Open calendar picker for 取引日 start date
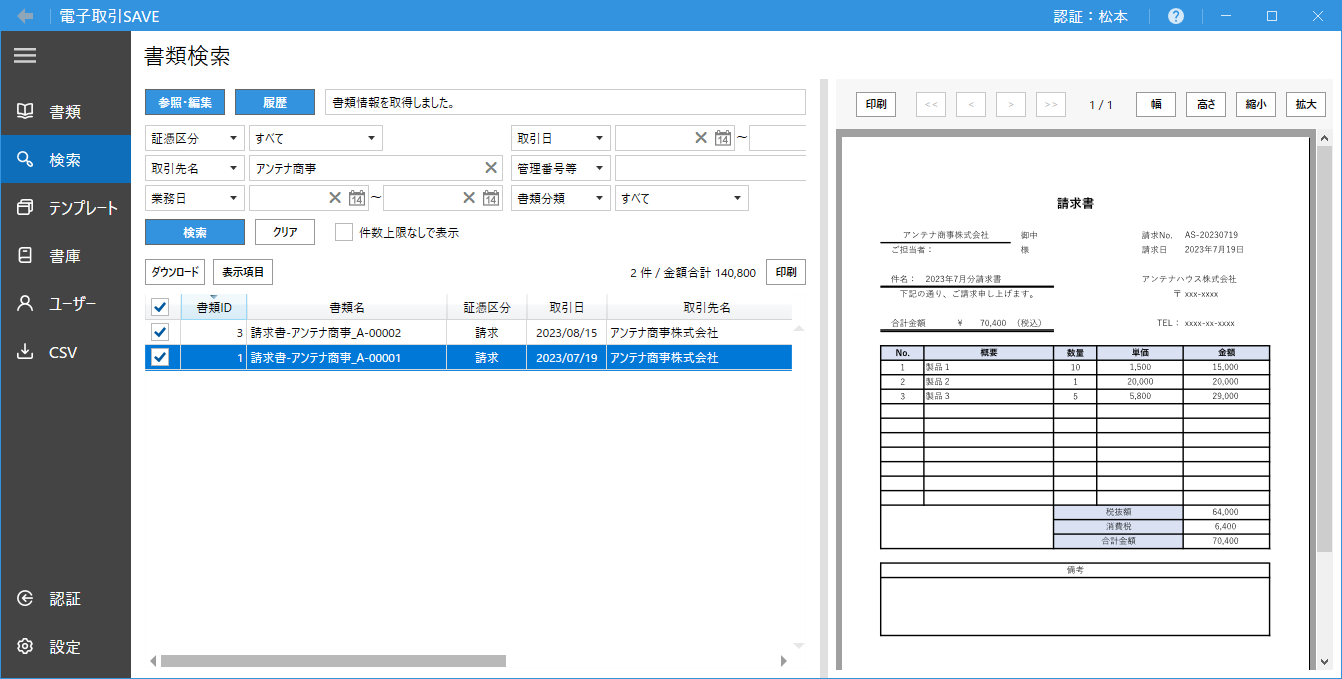 [x=723, y=138]
